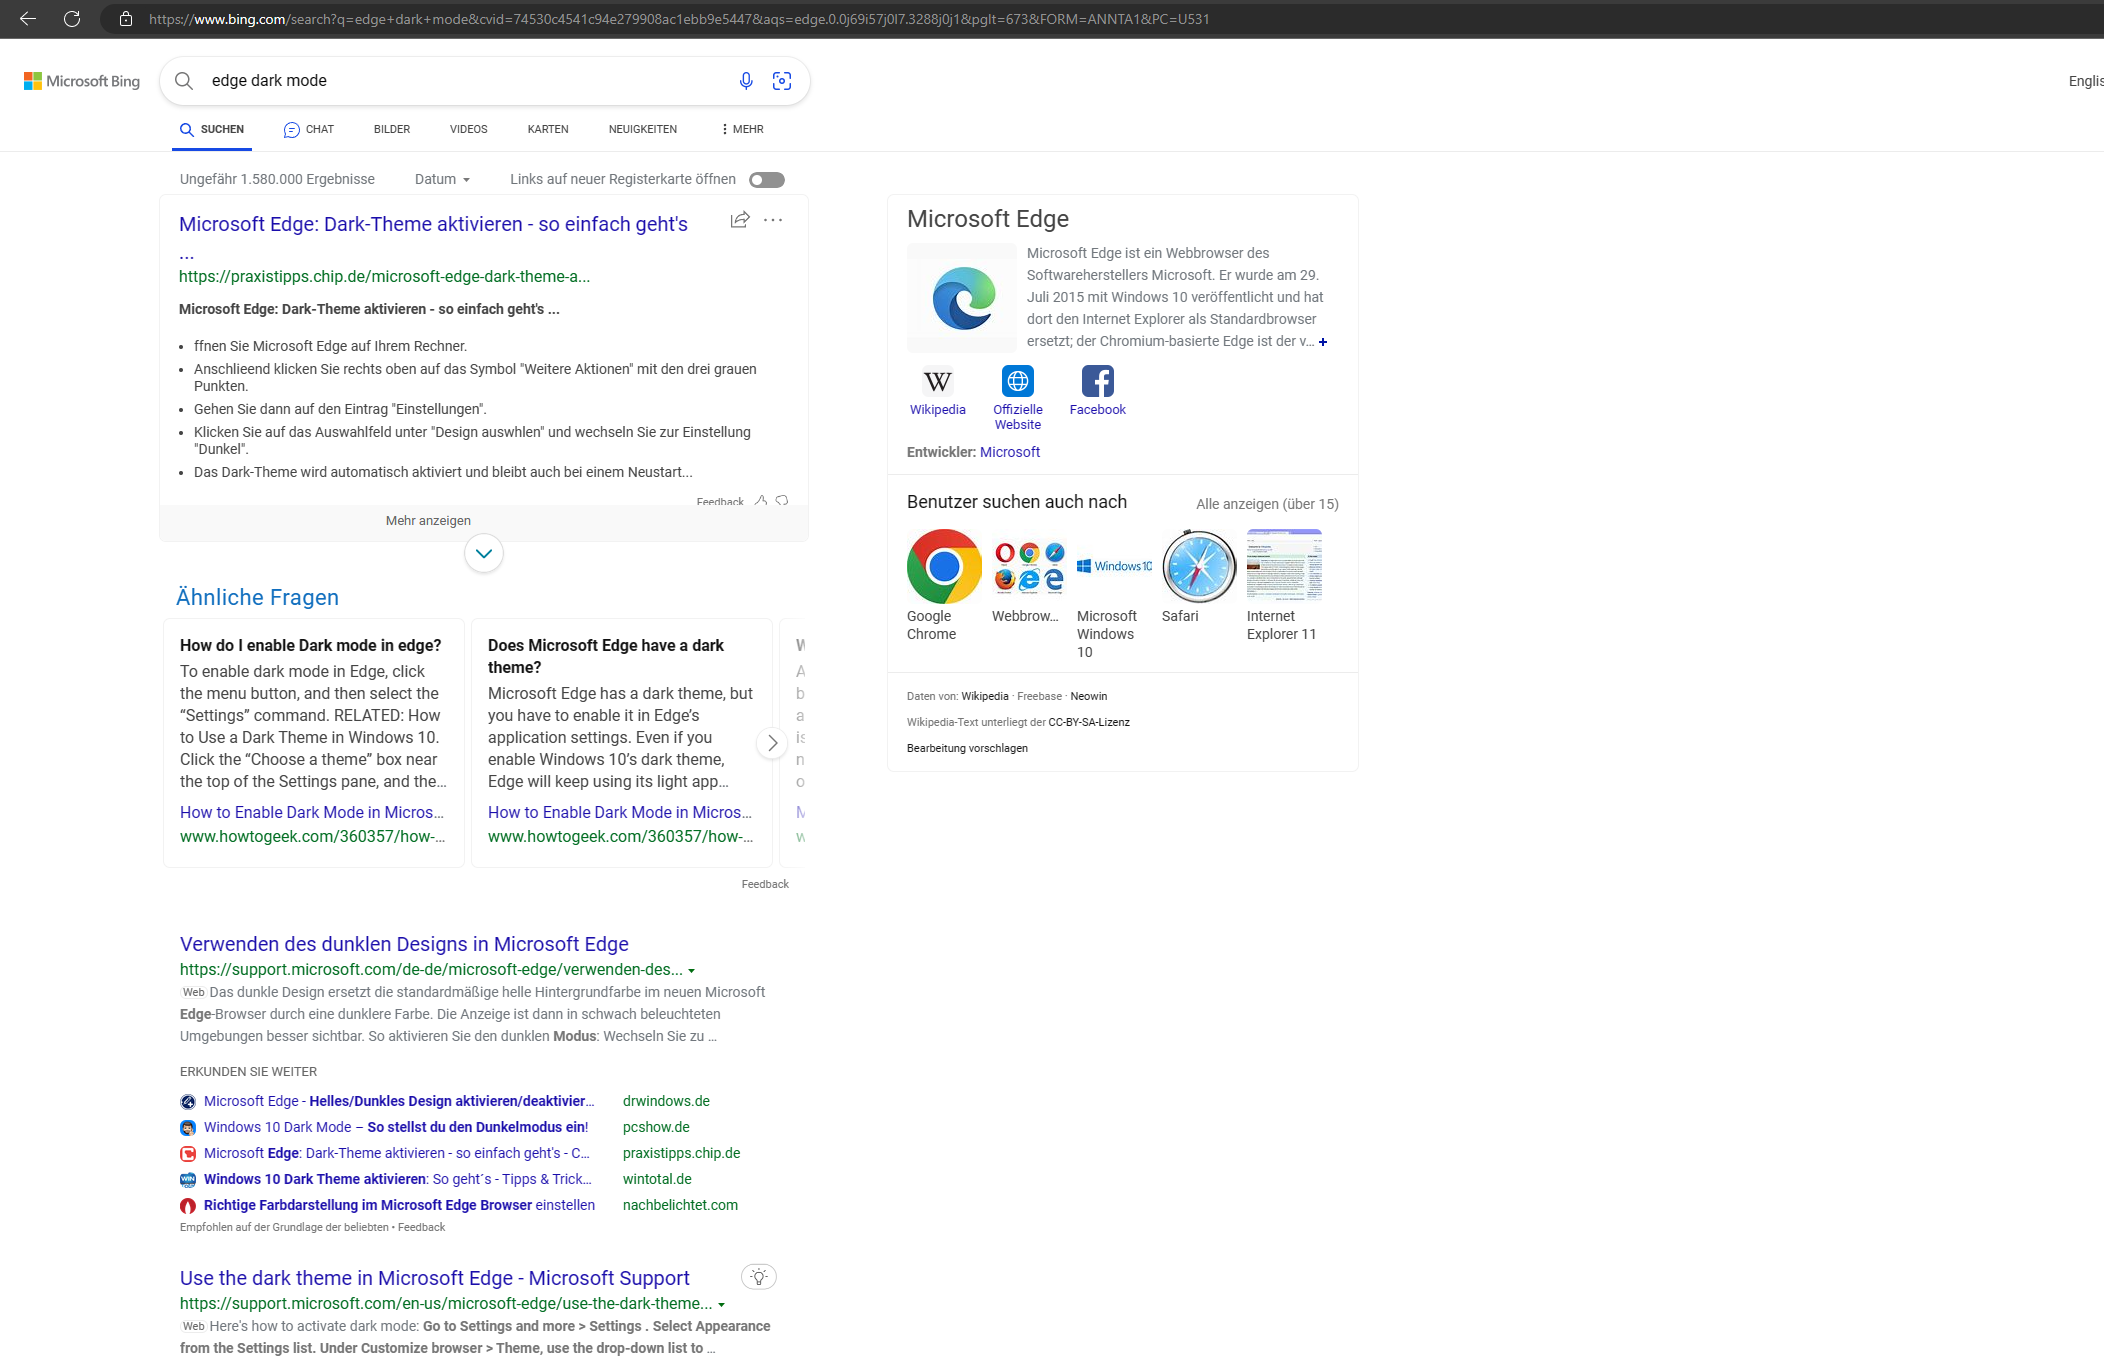Viewport: 2104px width, 1368px height.
Task: Expand answer with round chevron-down button
Action: (x=484, y=553)
